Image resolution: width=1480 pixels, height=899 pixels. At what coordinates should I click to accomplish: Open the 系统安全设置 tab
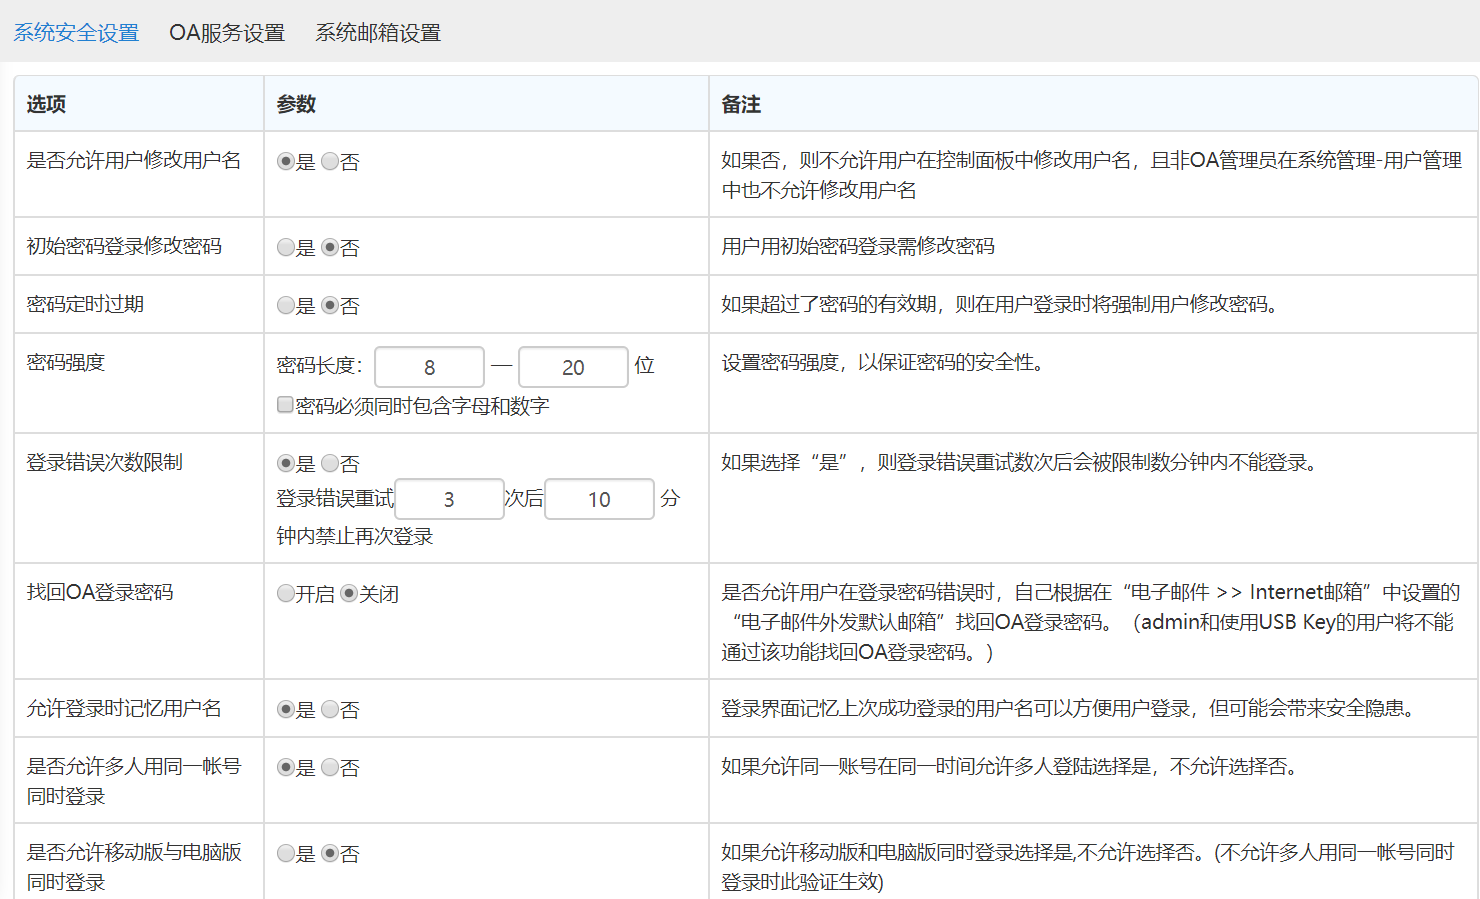pyautogui.click(x=76, y=33)
